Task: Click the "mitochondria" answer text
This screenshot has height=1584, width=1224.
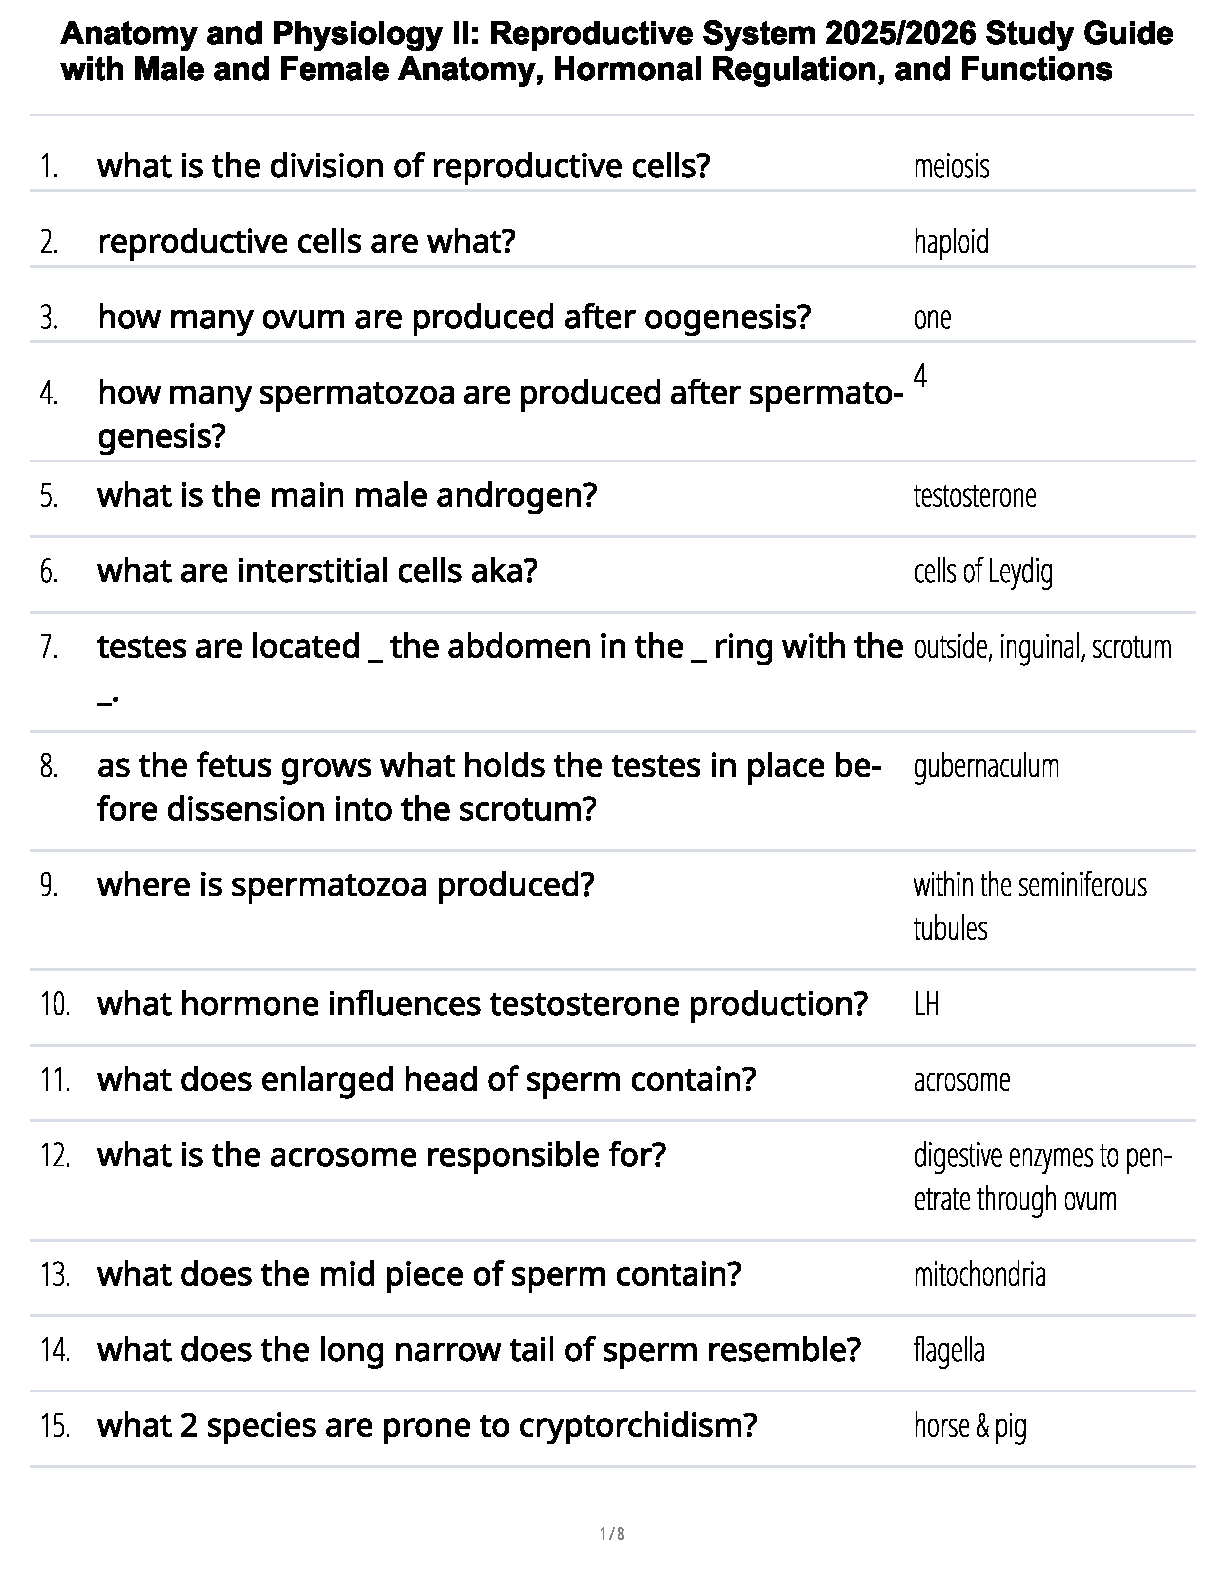Action: [979, 1275]
